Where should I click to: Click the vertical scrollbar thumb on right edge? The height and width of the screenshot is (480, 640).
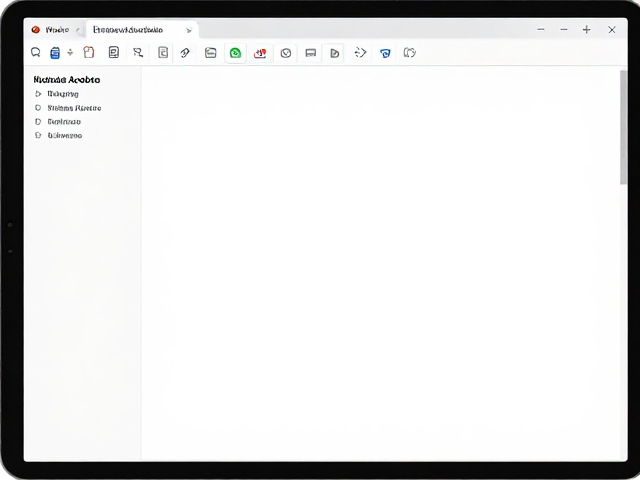(x=623, y=127)
